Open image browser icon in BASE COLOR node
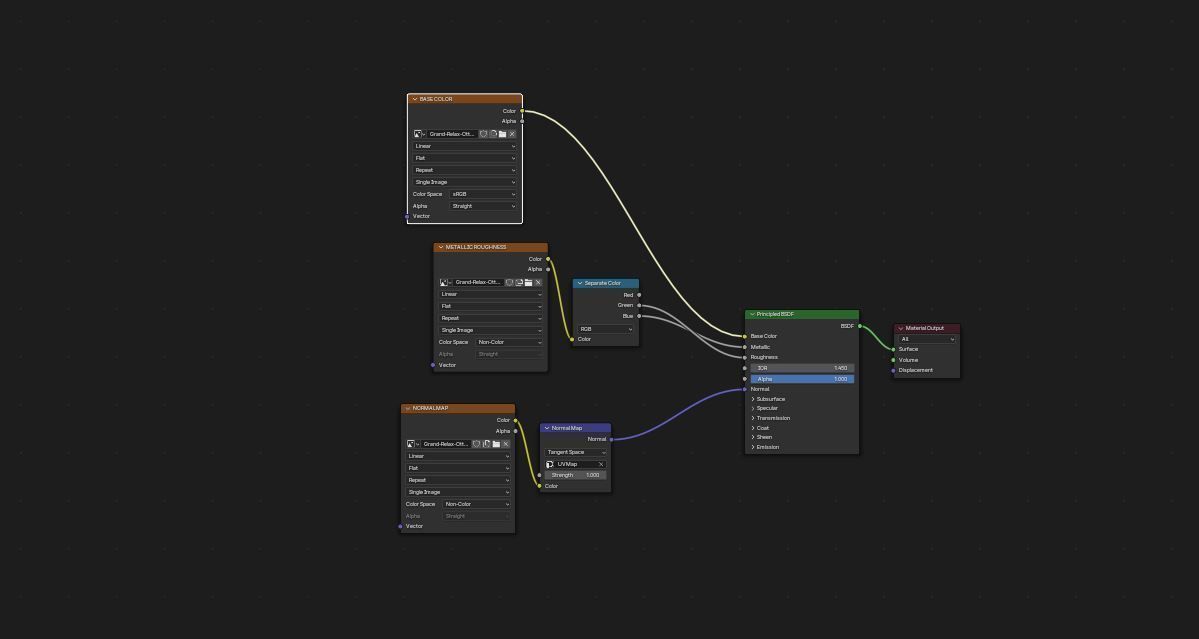Viewport: 1199px width, 639px height. point(419,134)
